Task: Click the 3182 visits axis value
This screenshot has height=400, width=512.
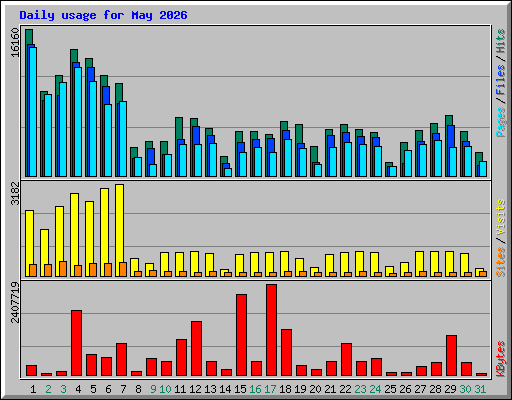Action: pyautogui.click(x=15, y=194)
